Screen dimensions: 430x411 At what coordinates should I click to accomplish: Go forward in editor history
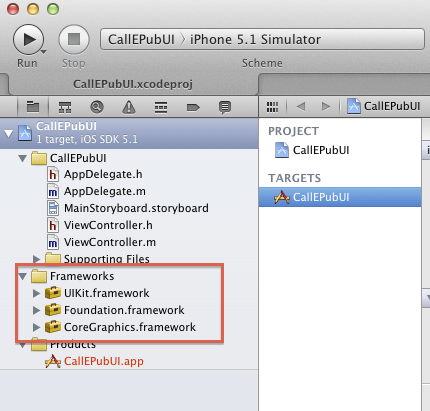coord(326,107)
